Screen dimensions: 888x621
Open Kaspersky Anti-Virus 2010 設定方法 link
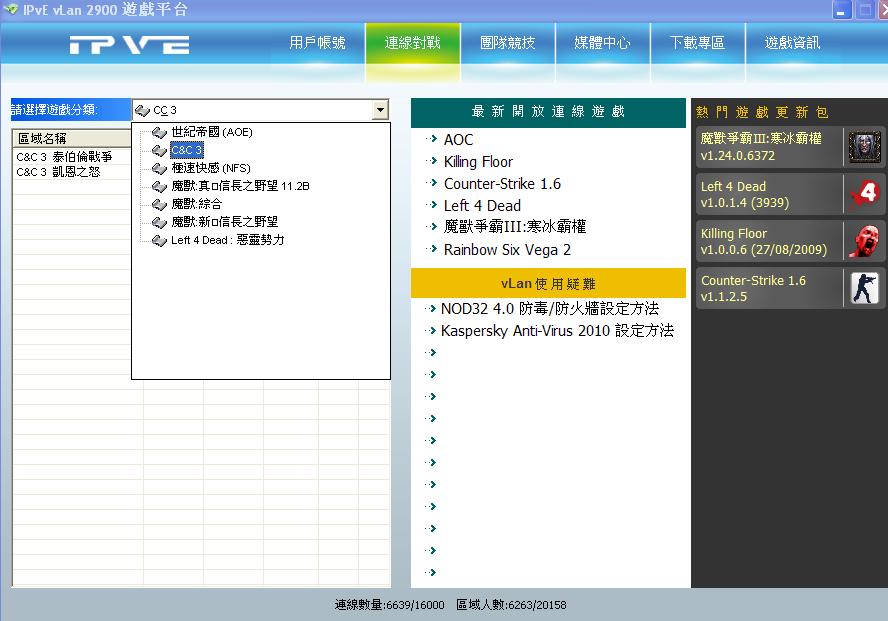557,331
